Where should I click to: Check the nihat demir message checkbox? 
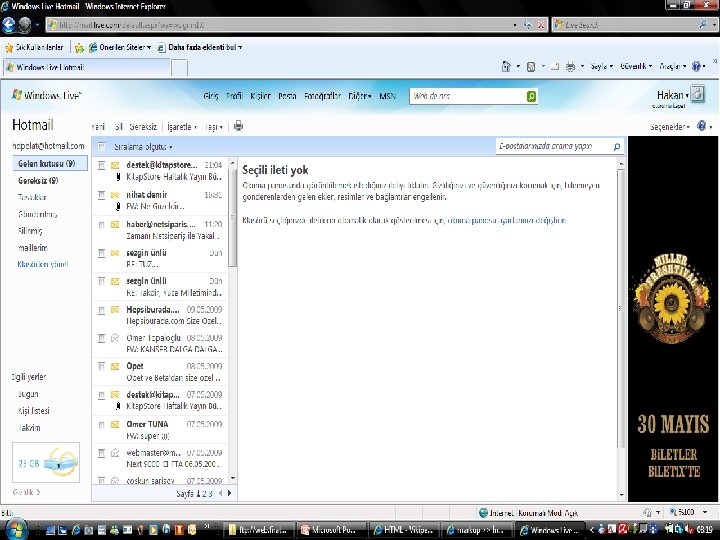[x=101, y=195]
